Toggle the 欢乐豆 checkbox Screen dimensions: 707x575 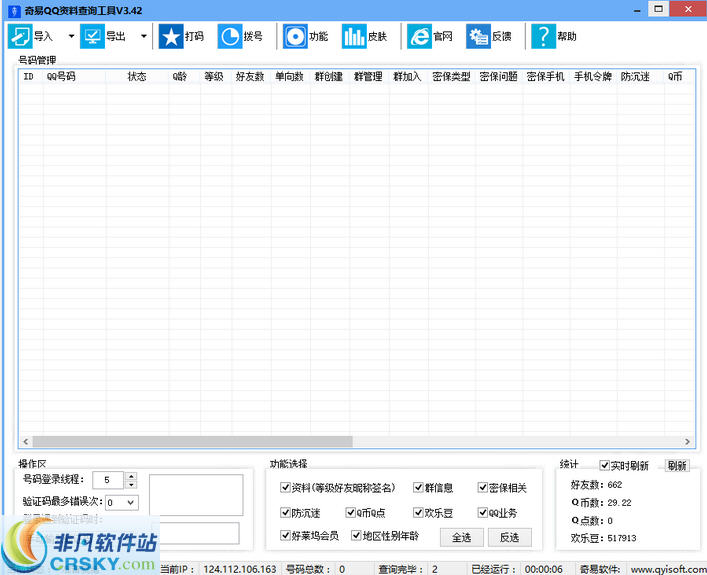(x=418, y=512)
